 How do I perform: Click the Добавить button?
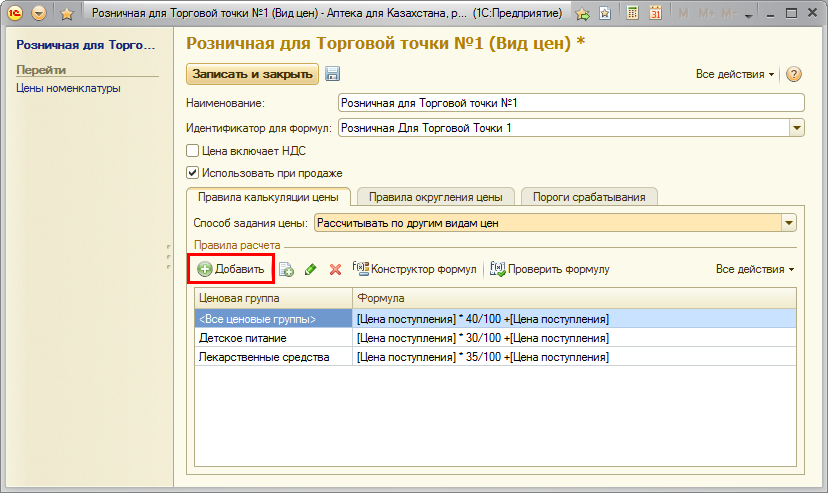(x=231, y=269)
